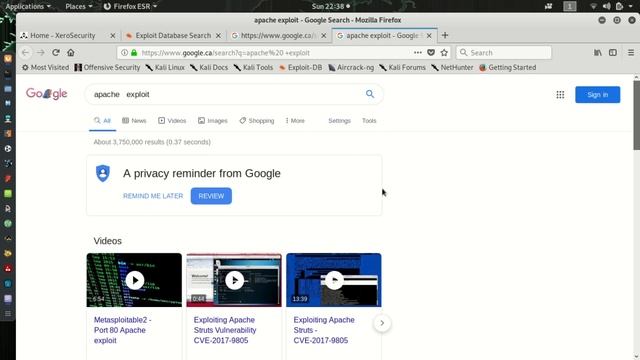Click the back navigation arrow

click(x=25, y=52)
